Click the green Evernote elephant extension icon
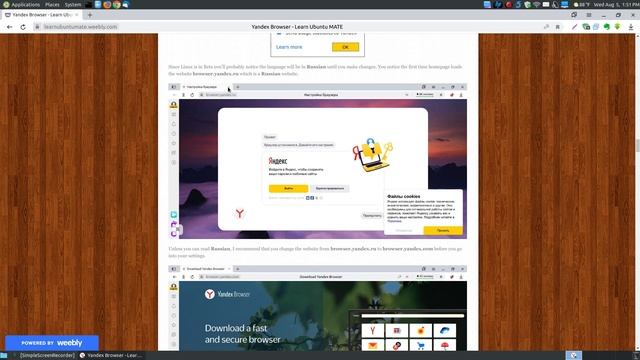Screen dimensions: 640x360 tap(607, 27)
